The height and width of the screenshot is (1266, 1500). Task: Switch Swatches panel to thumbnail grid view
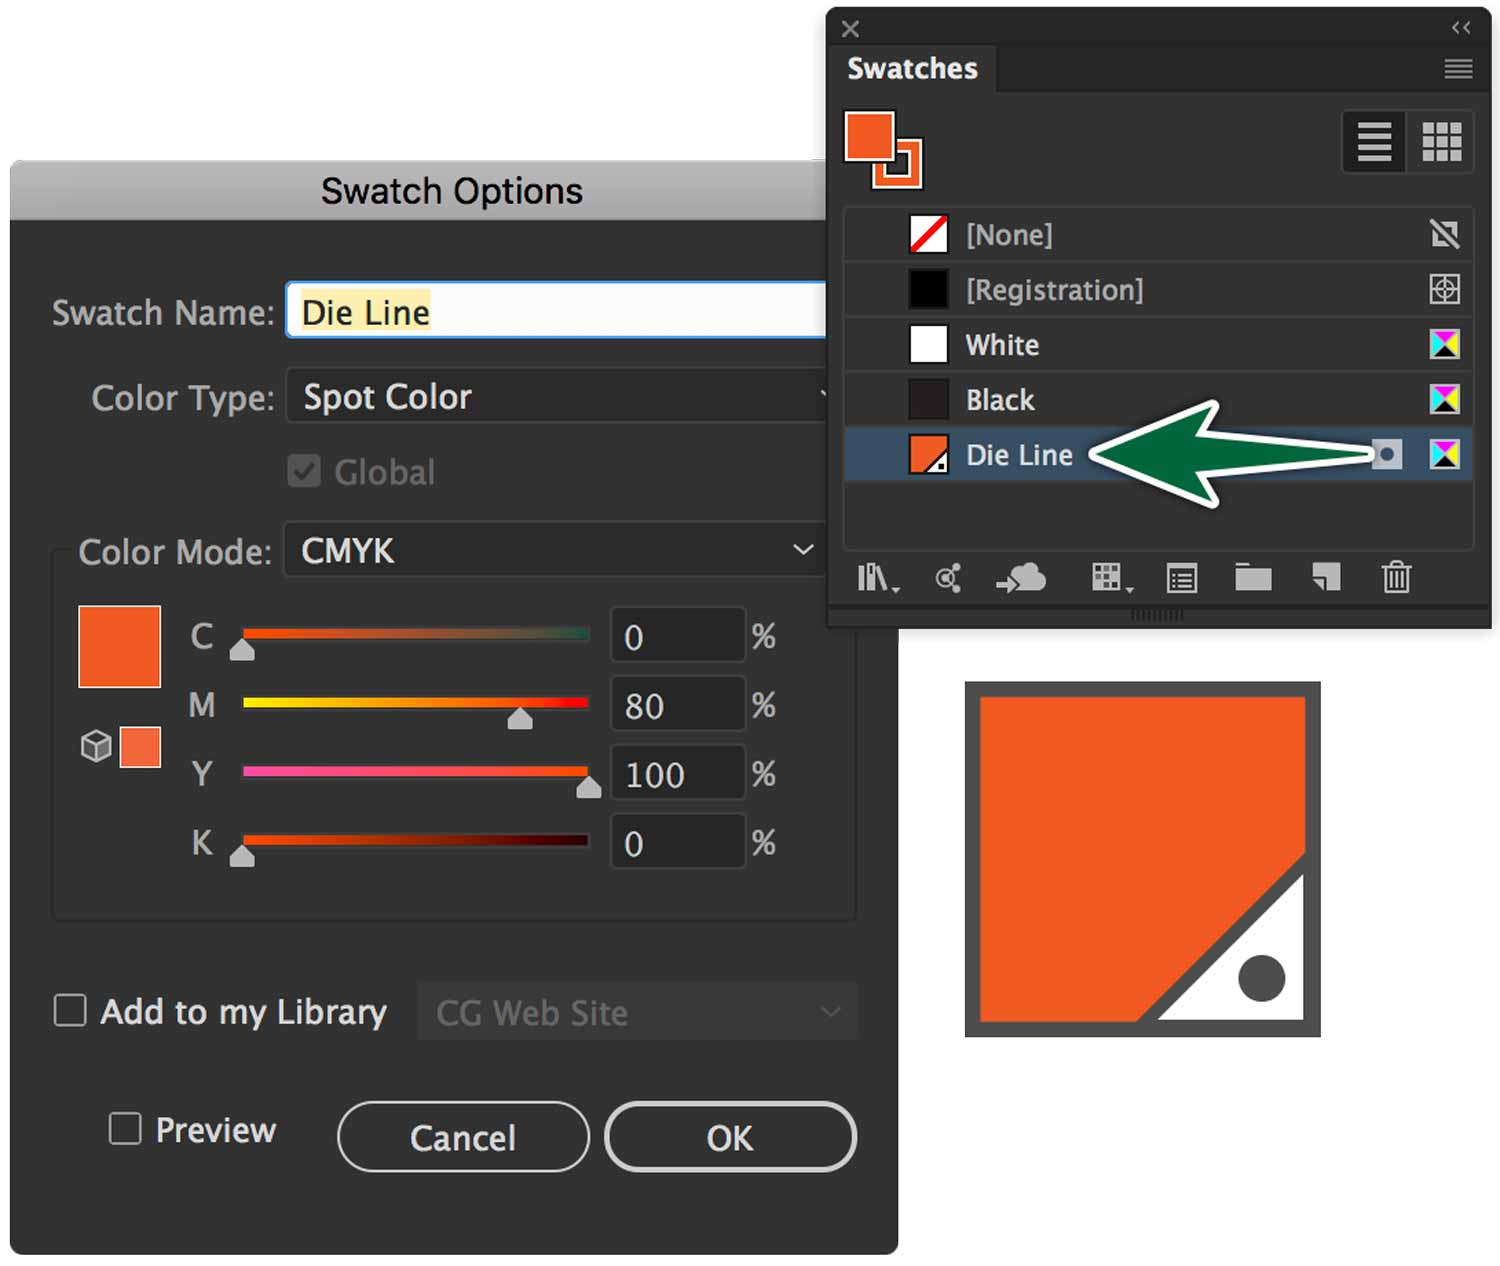click(x=1441, y=142)
